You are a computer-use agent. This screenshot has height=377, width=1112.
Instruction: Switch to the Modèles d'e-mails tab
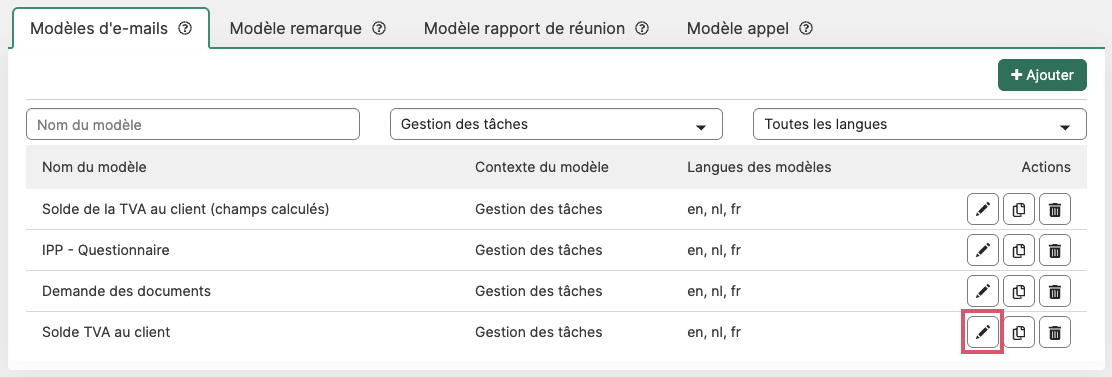111,28
